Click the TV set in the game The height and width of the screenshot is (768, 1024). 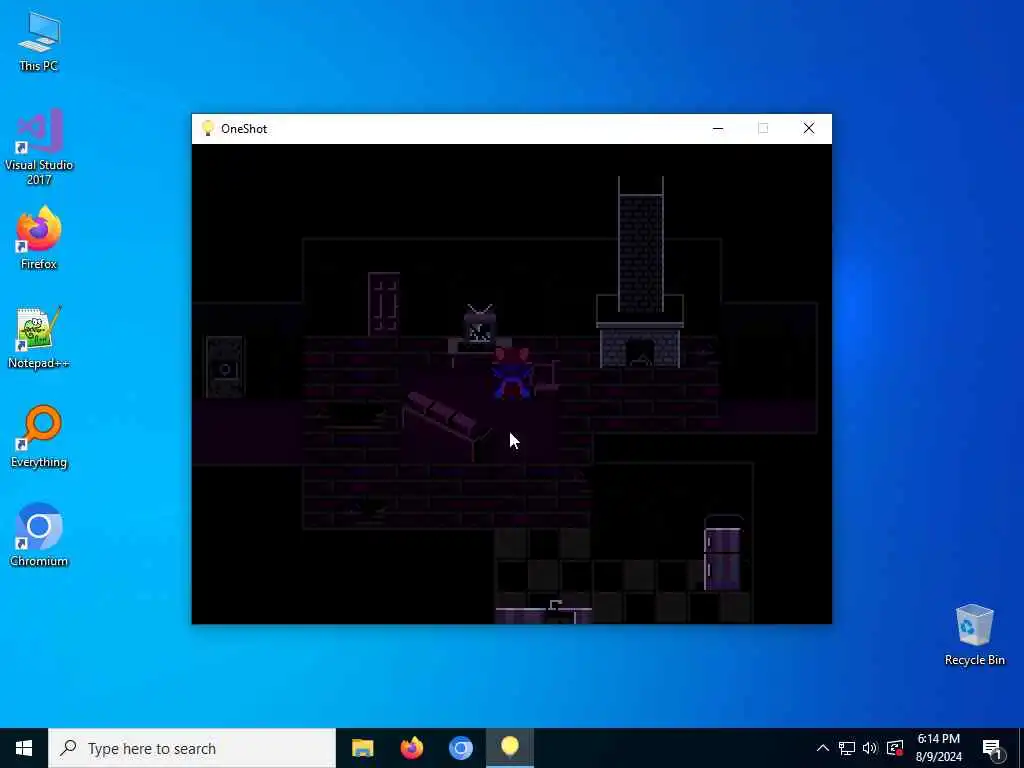(x=480, y=324)
